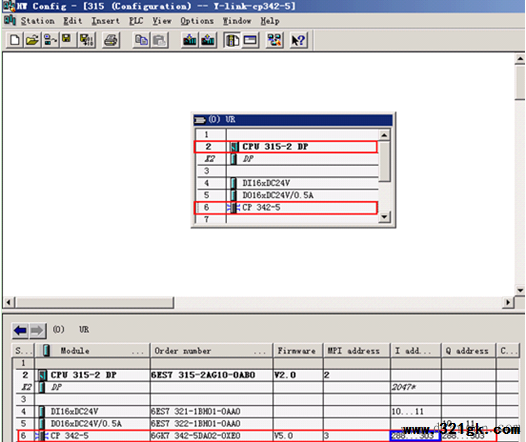Download to module using first load icon

pyautogui.click(x=190, y=41)
